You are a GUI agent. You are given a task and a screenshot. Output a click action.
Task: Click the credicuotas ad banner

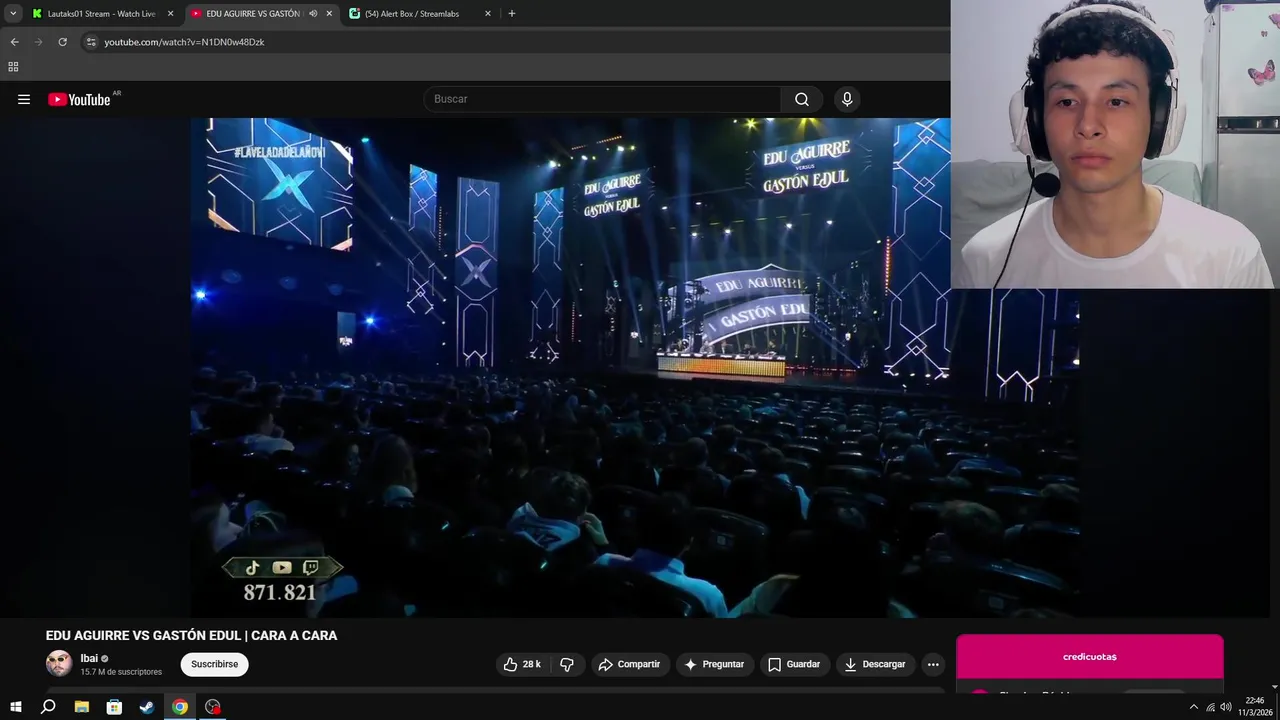1089,657
